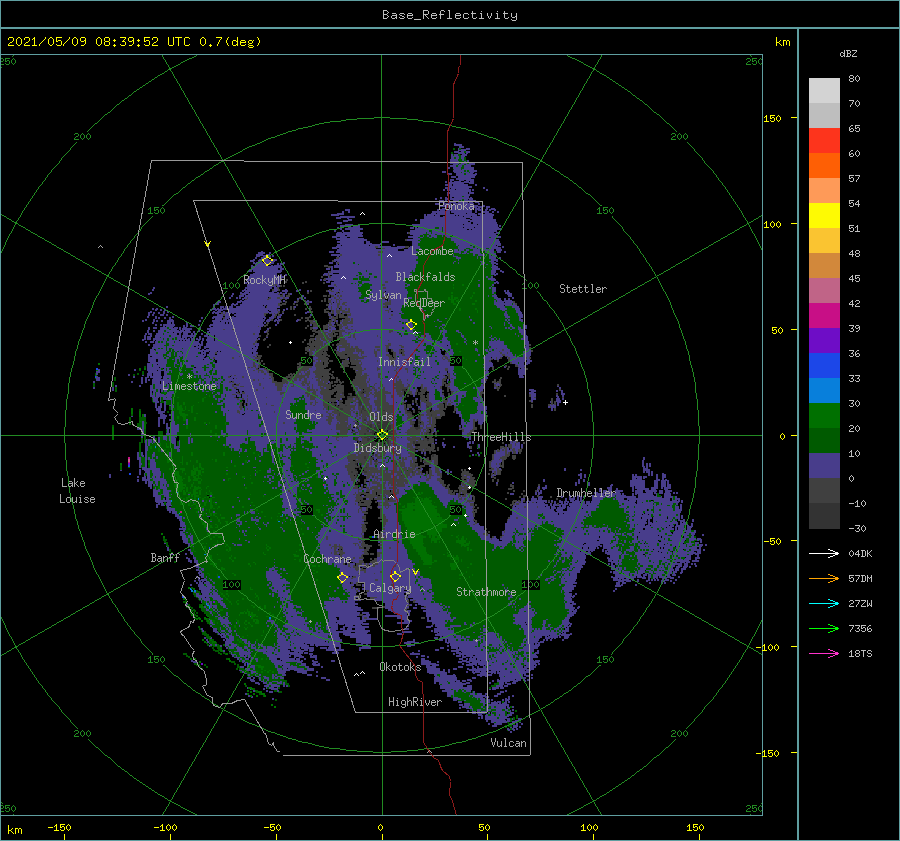This screenshot has height=841, width=900.
Task: Click the Cochrane city label
Action: pyautogui.click(x=327, y=559)
